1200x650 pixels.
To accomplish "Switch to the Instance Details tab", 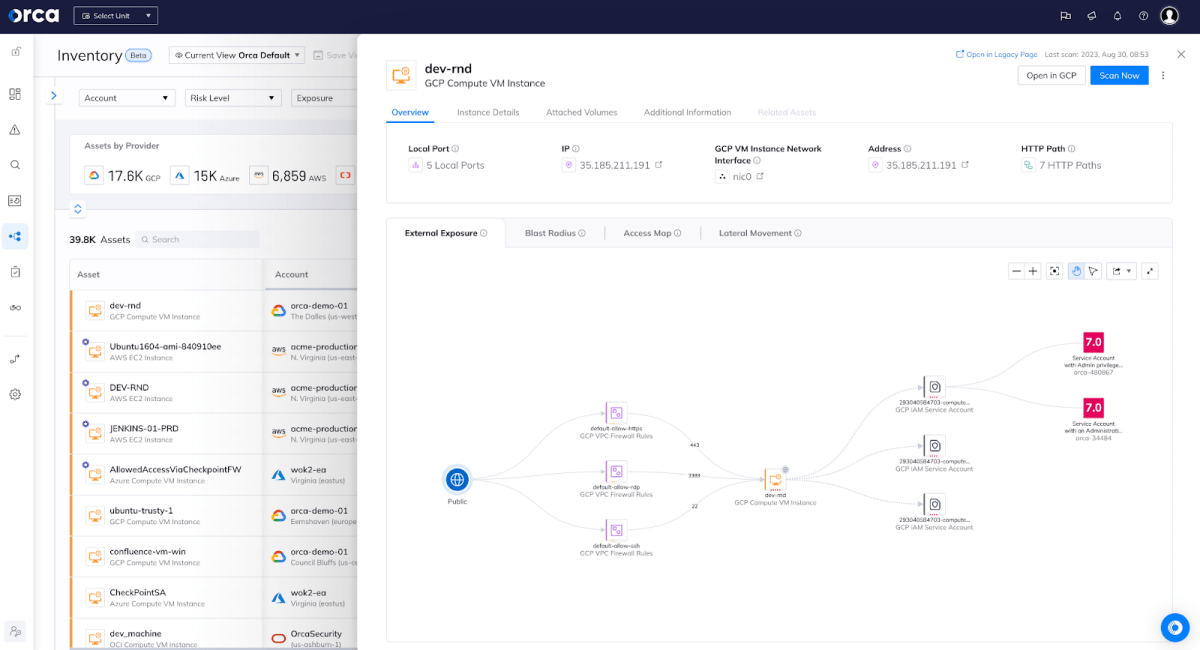I will [x=488, y=112].
